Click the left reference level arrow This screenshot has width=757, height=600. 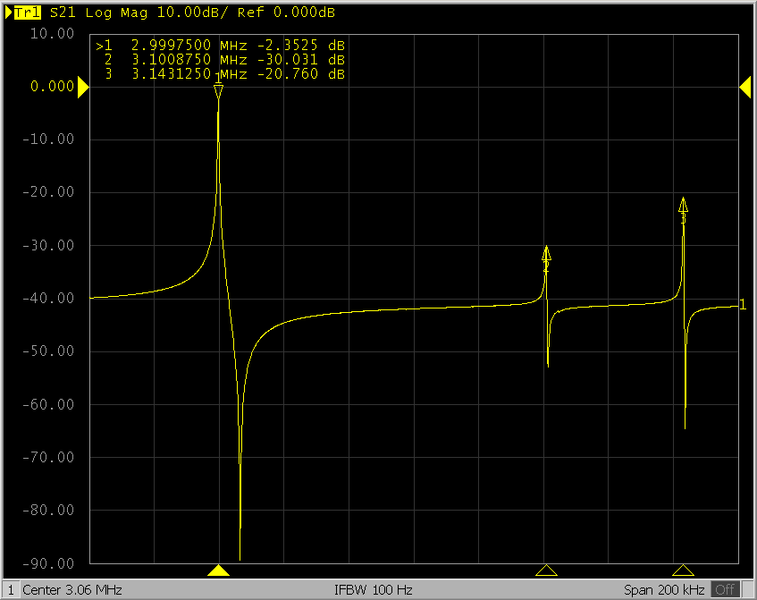coord(83,88)
